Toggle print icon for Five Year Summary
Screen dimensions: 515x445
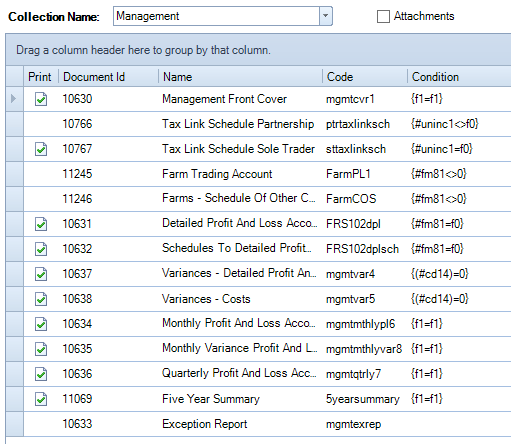click(x=41, y=399)
